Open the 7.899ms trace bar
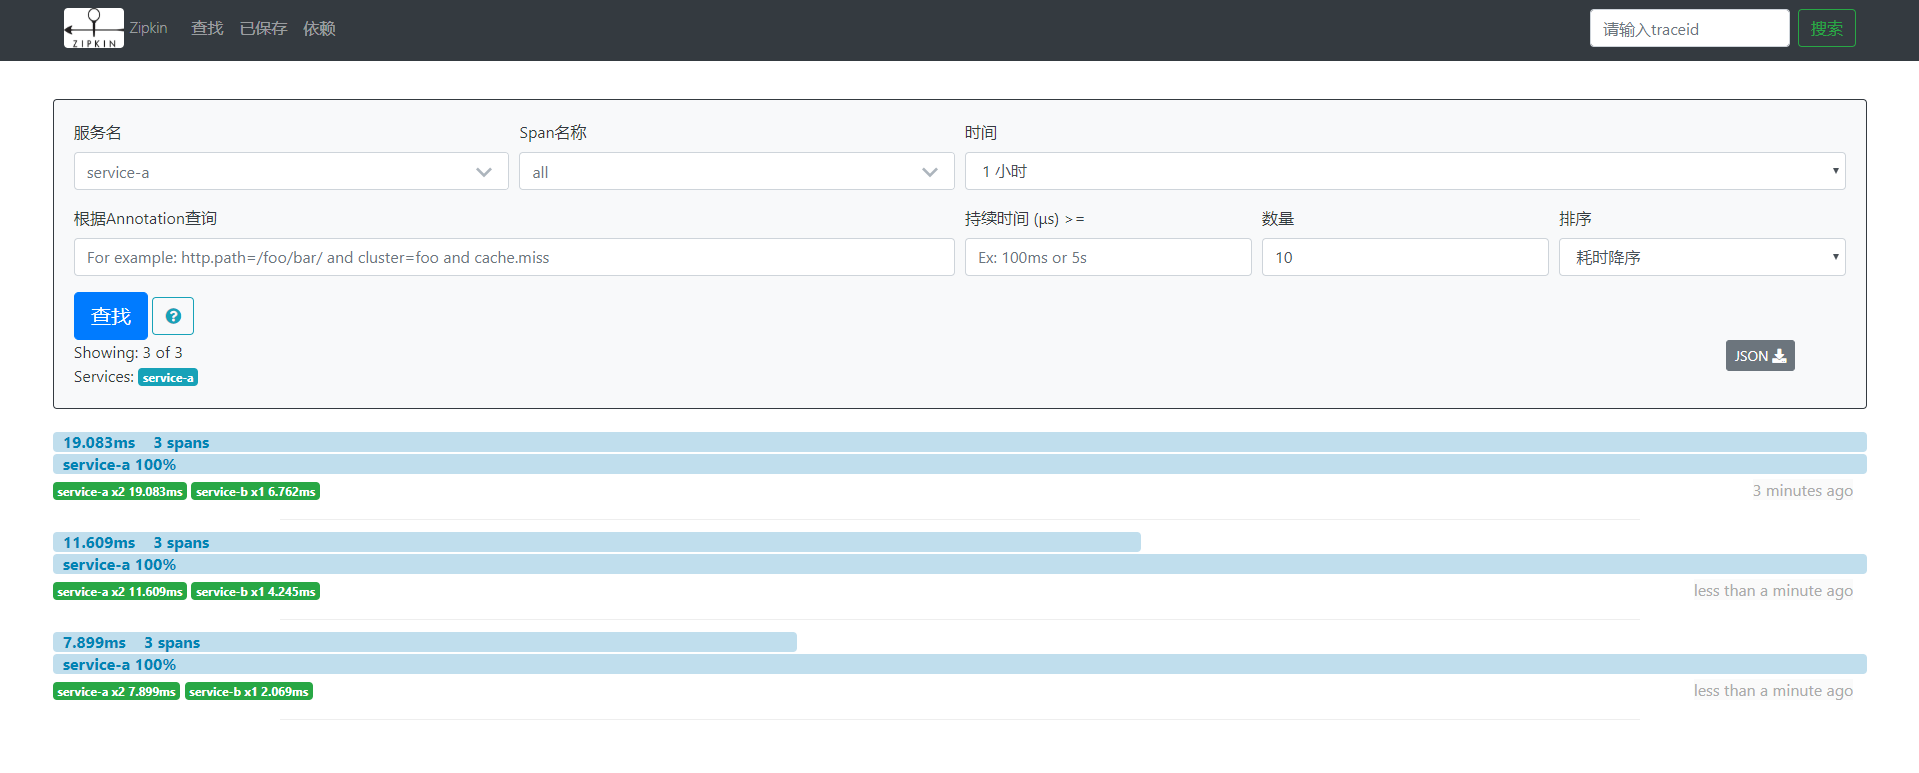1919x773 pixels. [425, 642]
